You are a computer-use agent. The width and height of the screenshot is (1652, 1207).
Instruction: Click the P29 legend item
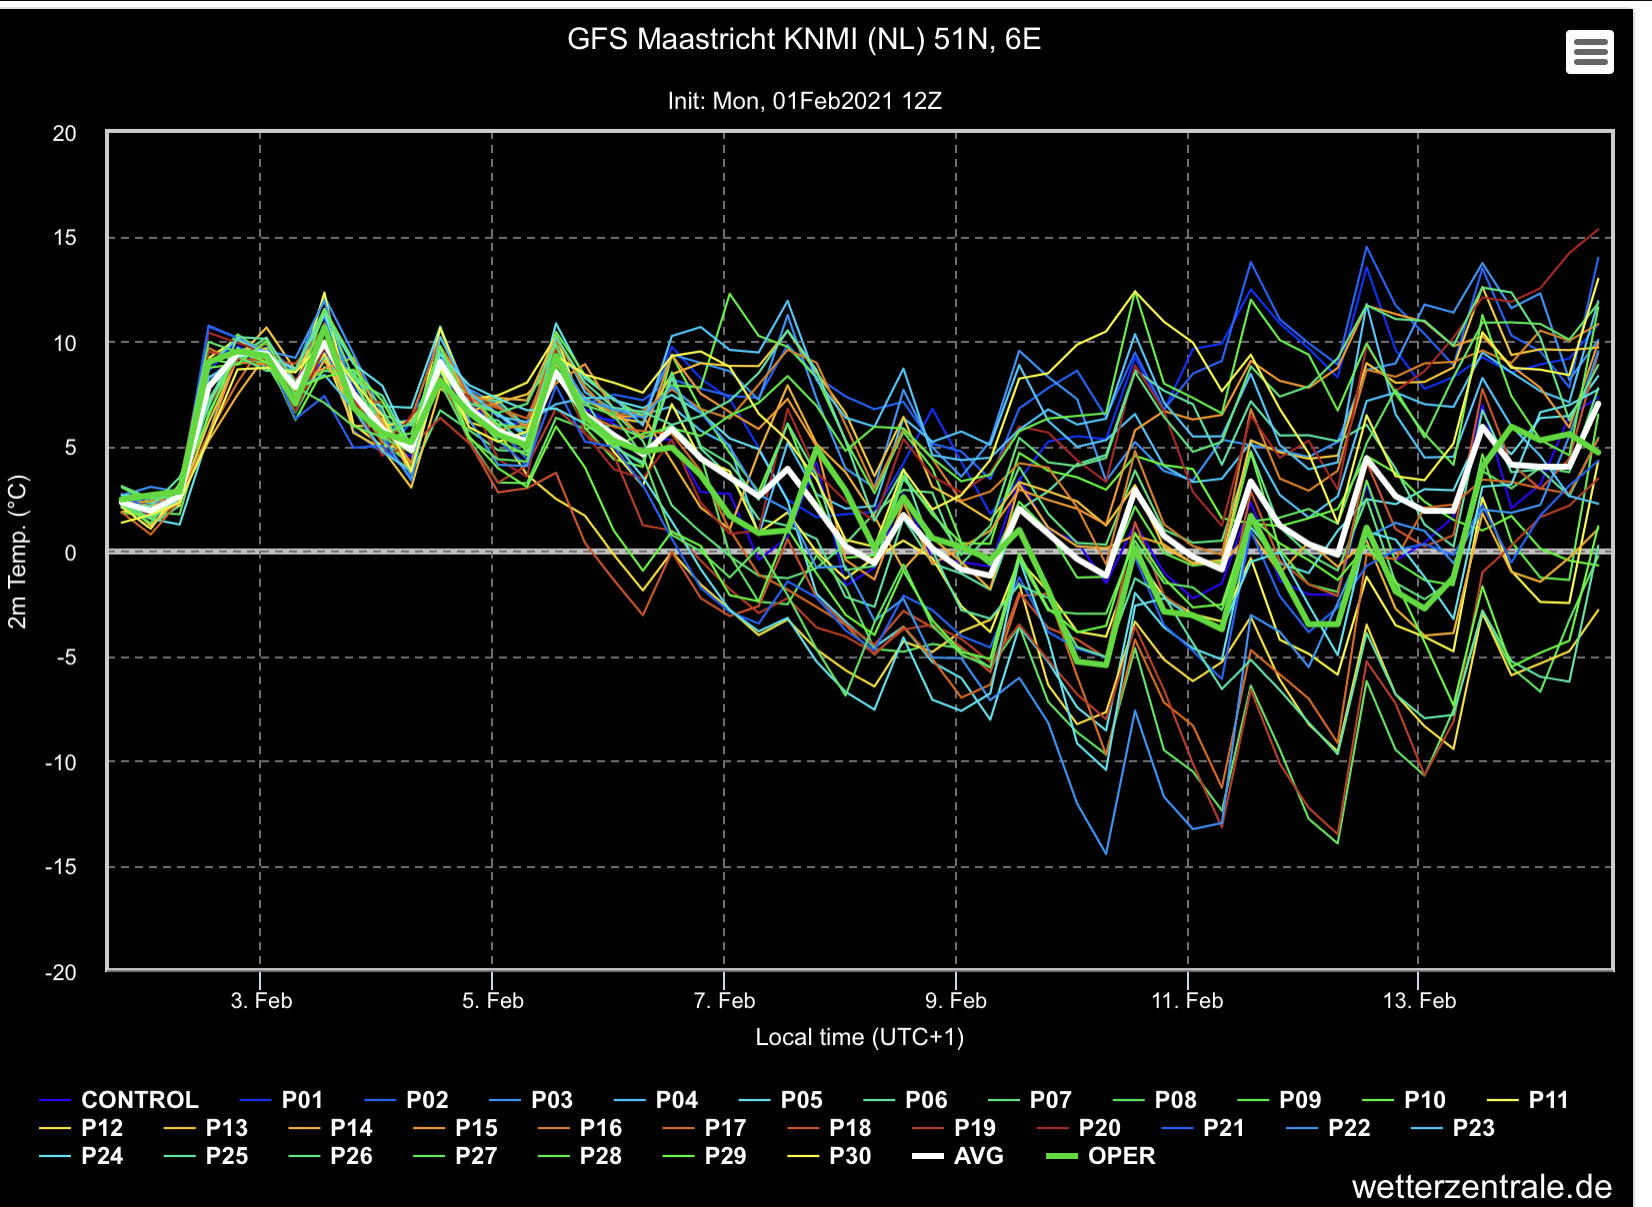[705, 1156]
